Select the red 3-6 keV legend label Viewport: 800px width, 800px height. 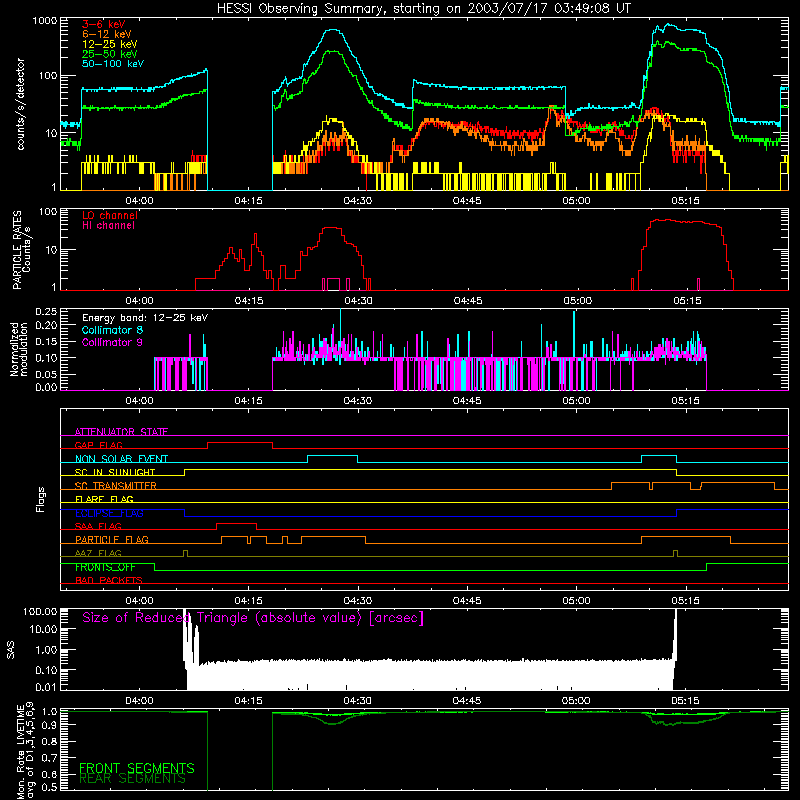pyautogui.click(x=104, y=24)
